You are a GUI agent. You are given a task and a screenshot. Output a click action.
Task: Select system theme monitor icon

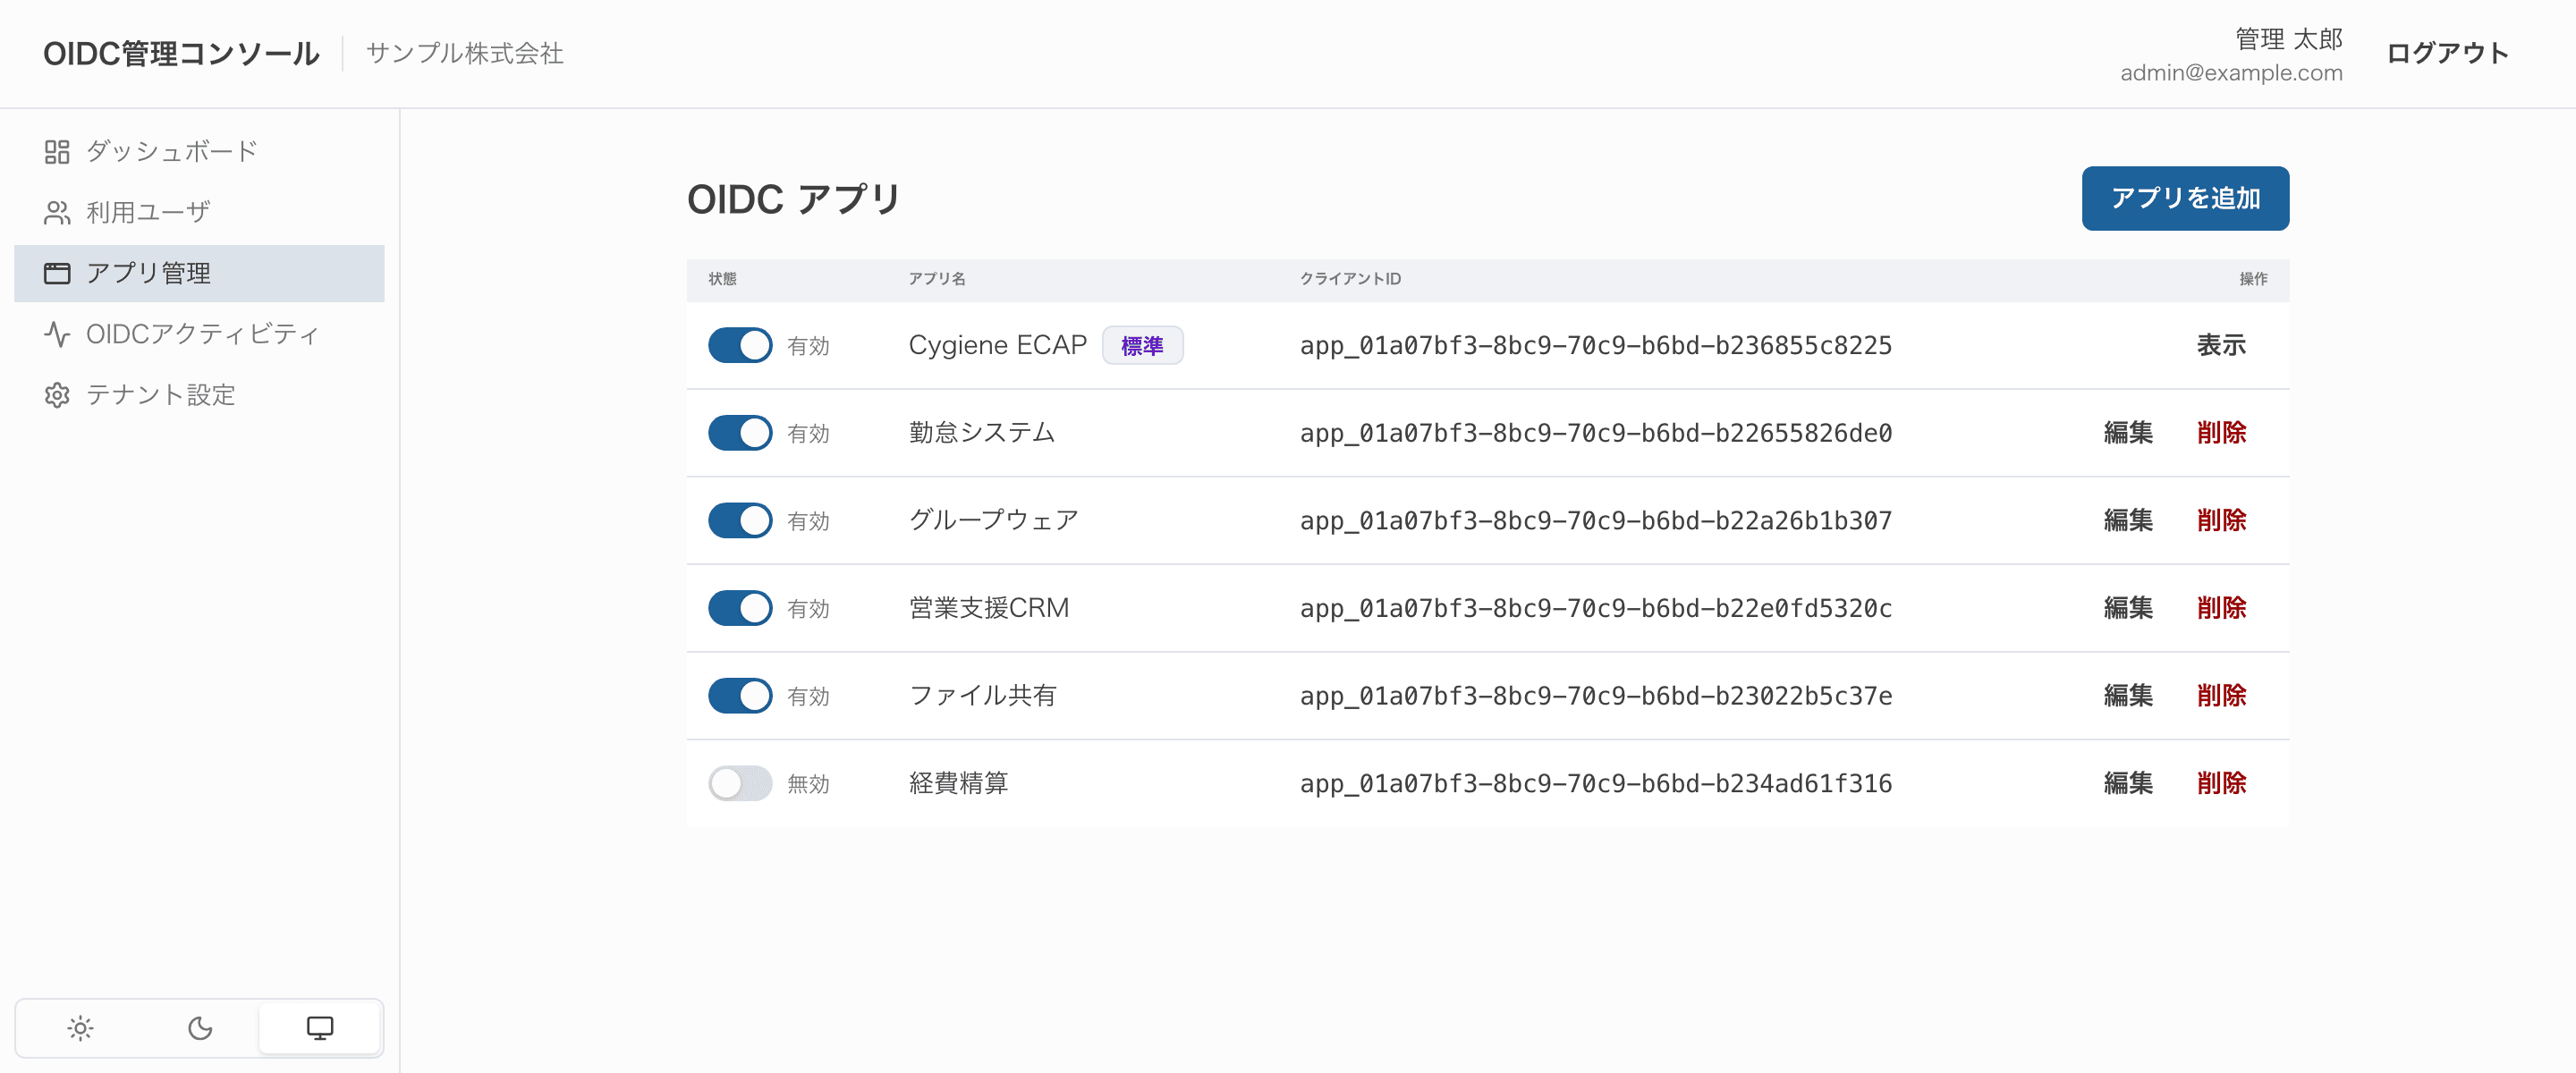[x=320, y=1028]
